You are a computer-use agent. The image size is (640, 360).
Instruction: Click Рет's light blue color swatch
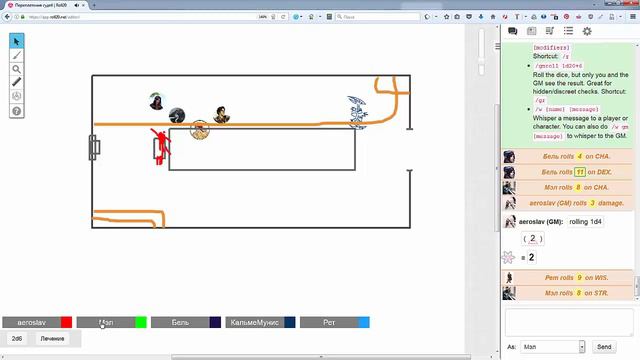coord(364,322)
